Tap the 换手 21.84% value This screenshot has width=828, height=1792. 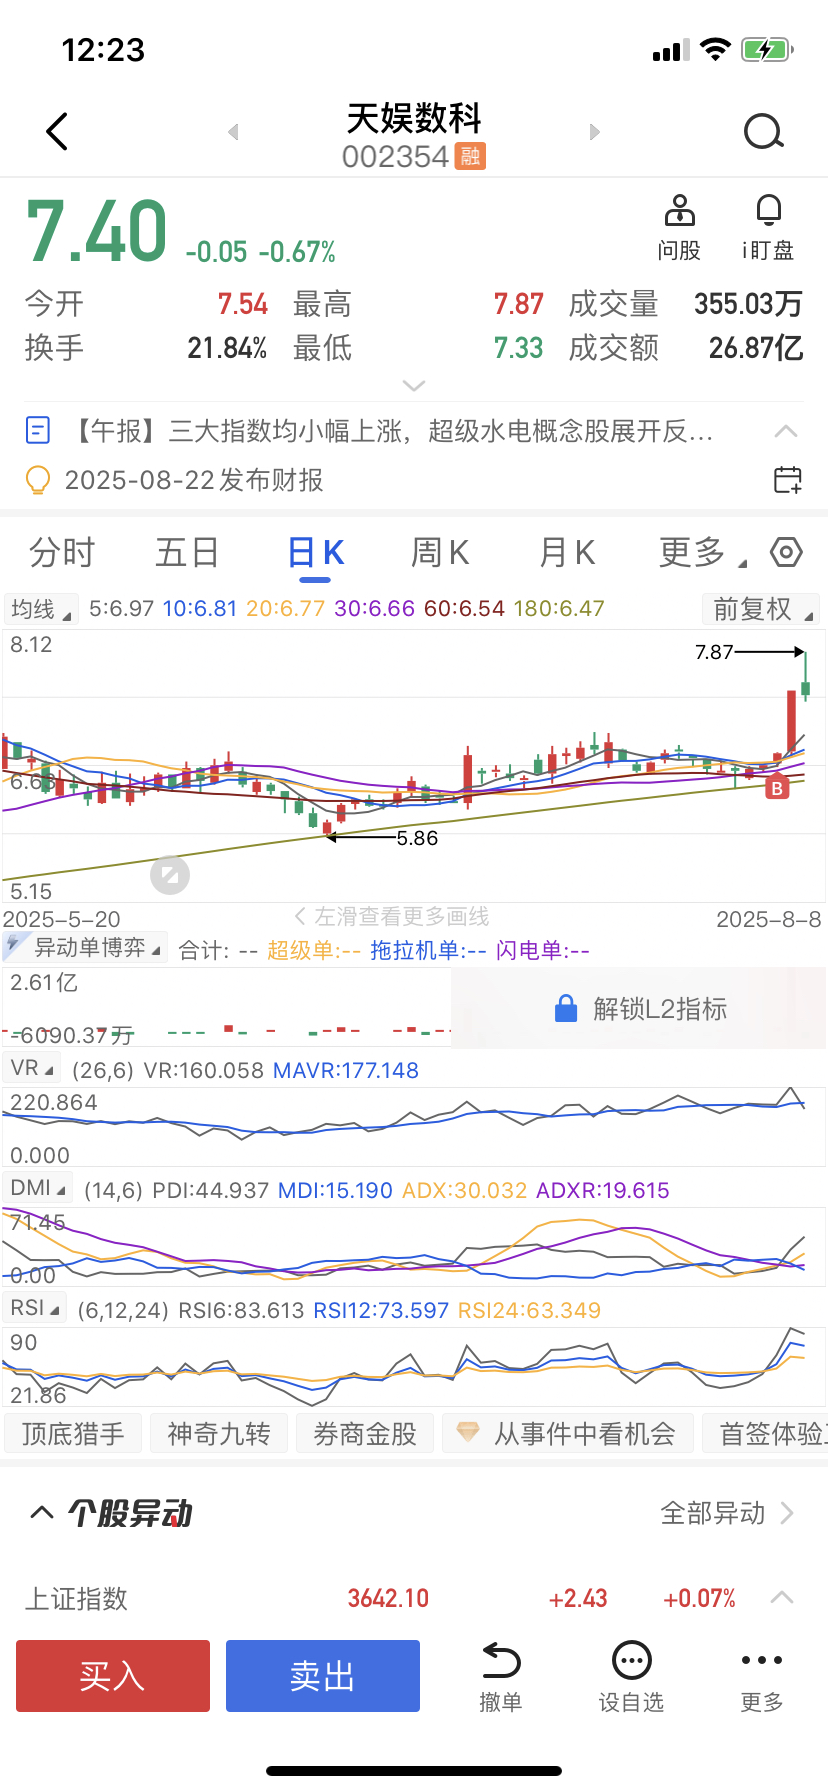227,348
